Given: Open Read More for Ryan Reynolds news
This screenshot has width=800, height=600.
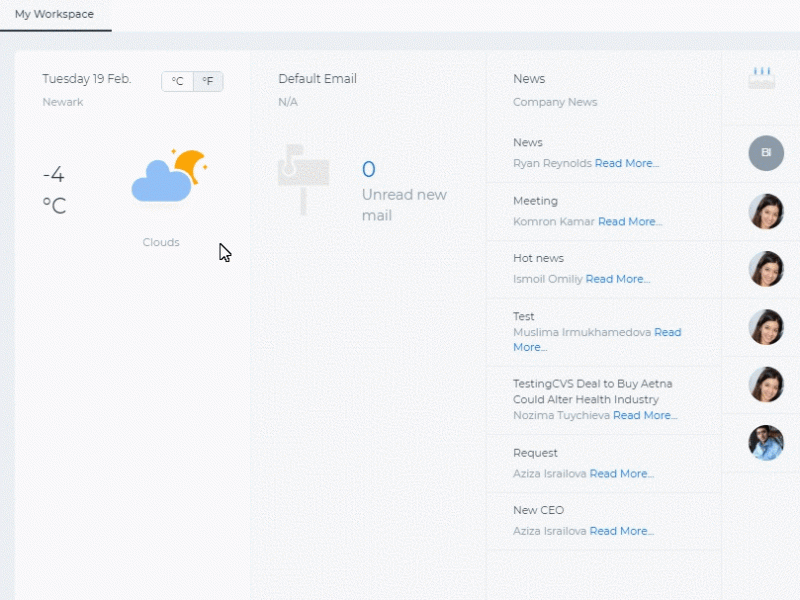Looking at the screenshot, I should pyautogui.click(x=627, y=163).
